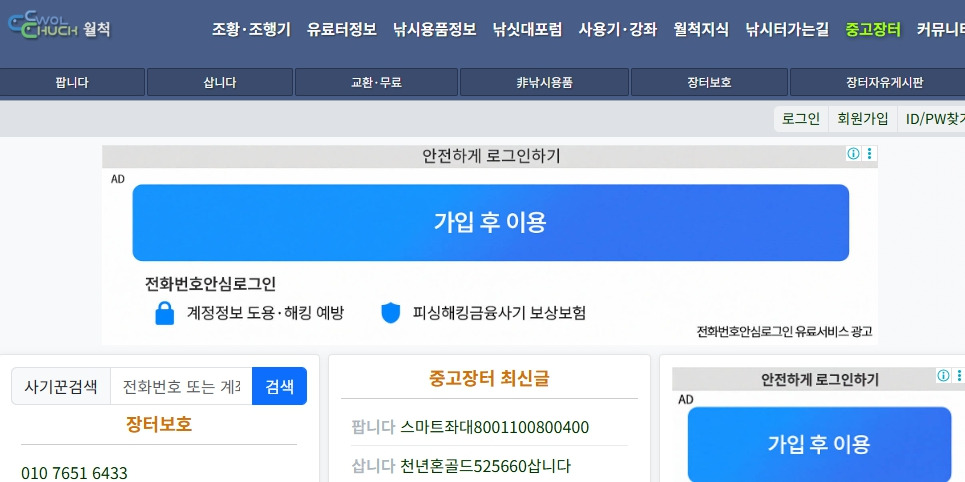The height and width of the screenshot is (482, 965).
Task: Click the 안전하게 로그인하기 top ad title
Action: click(491, 156)
